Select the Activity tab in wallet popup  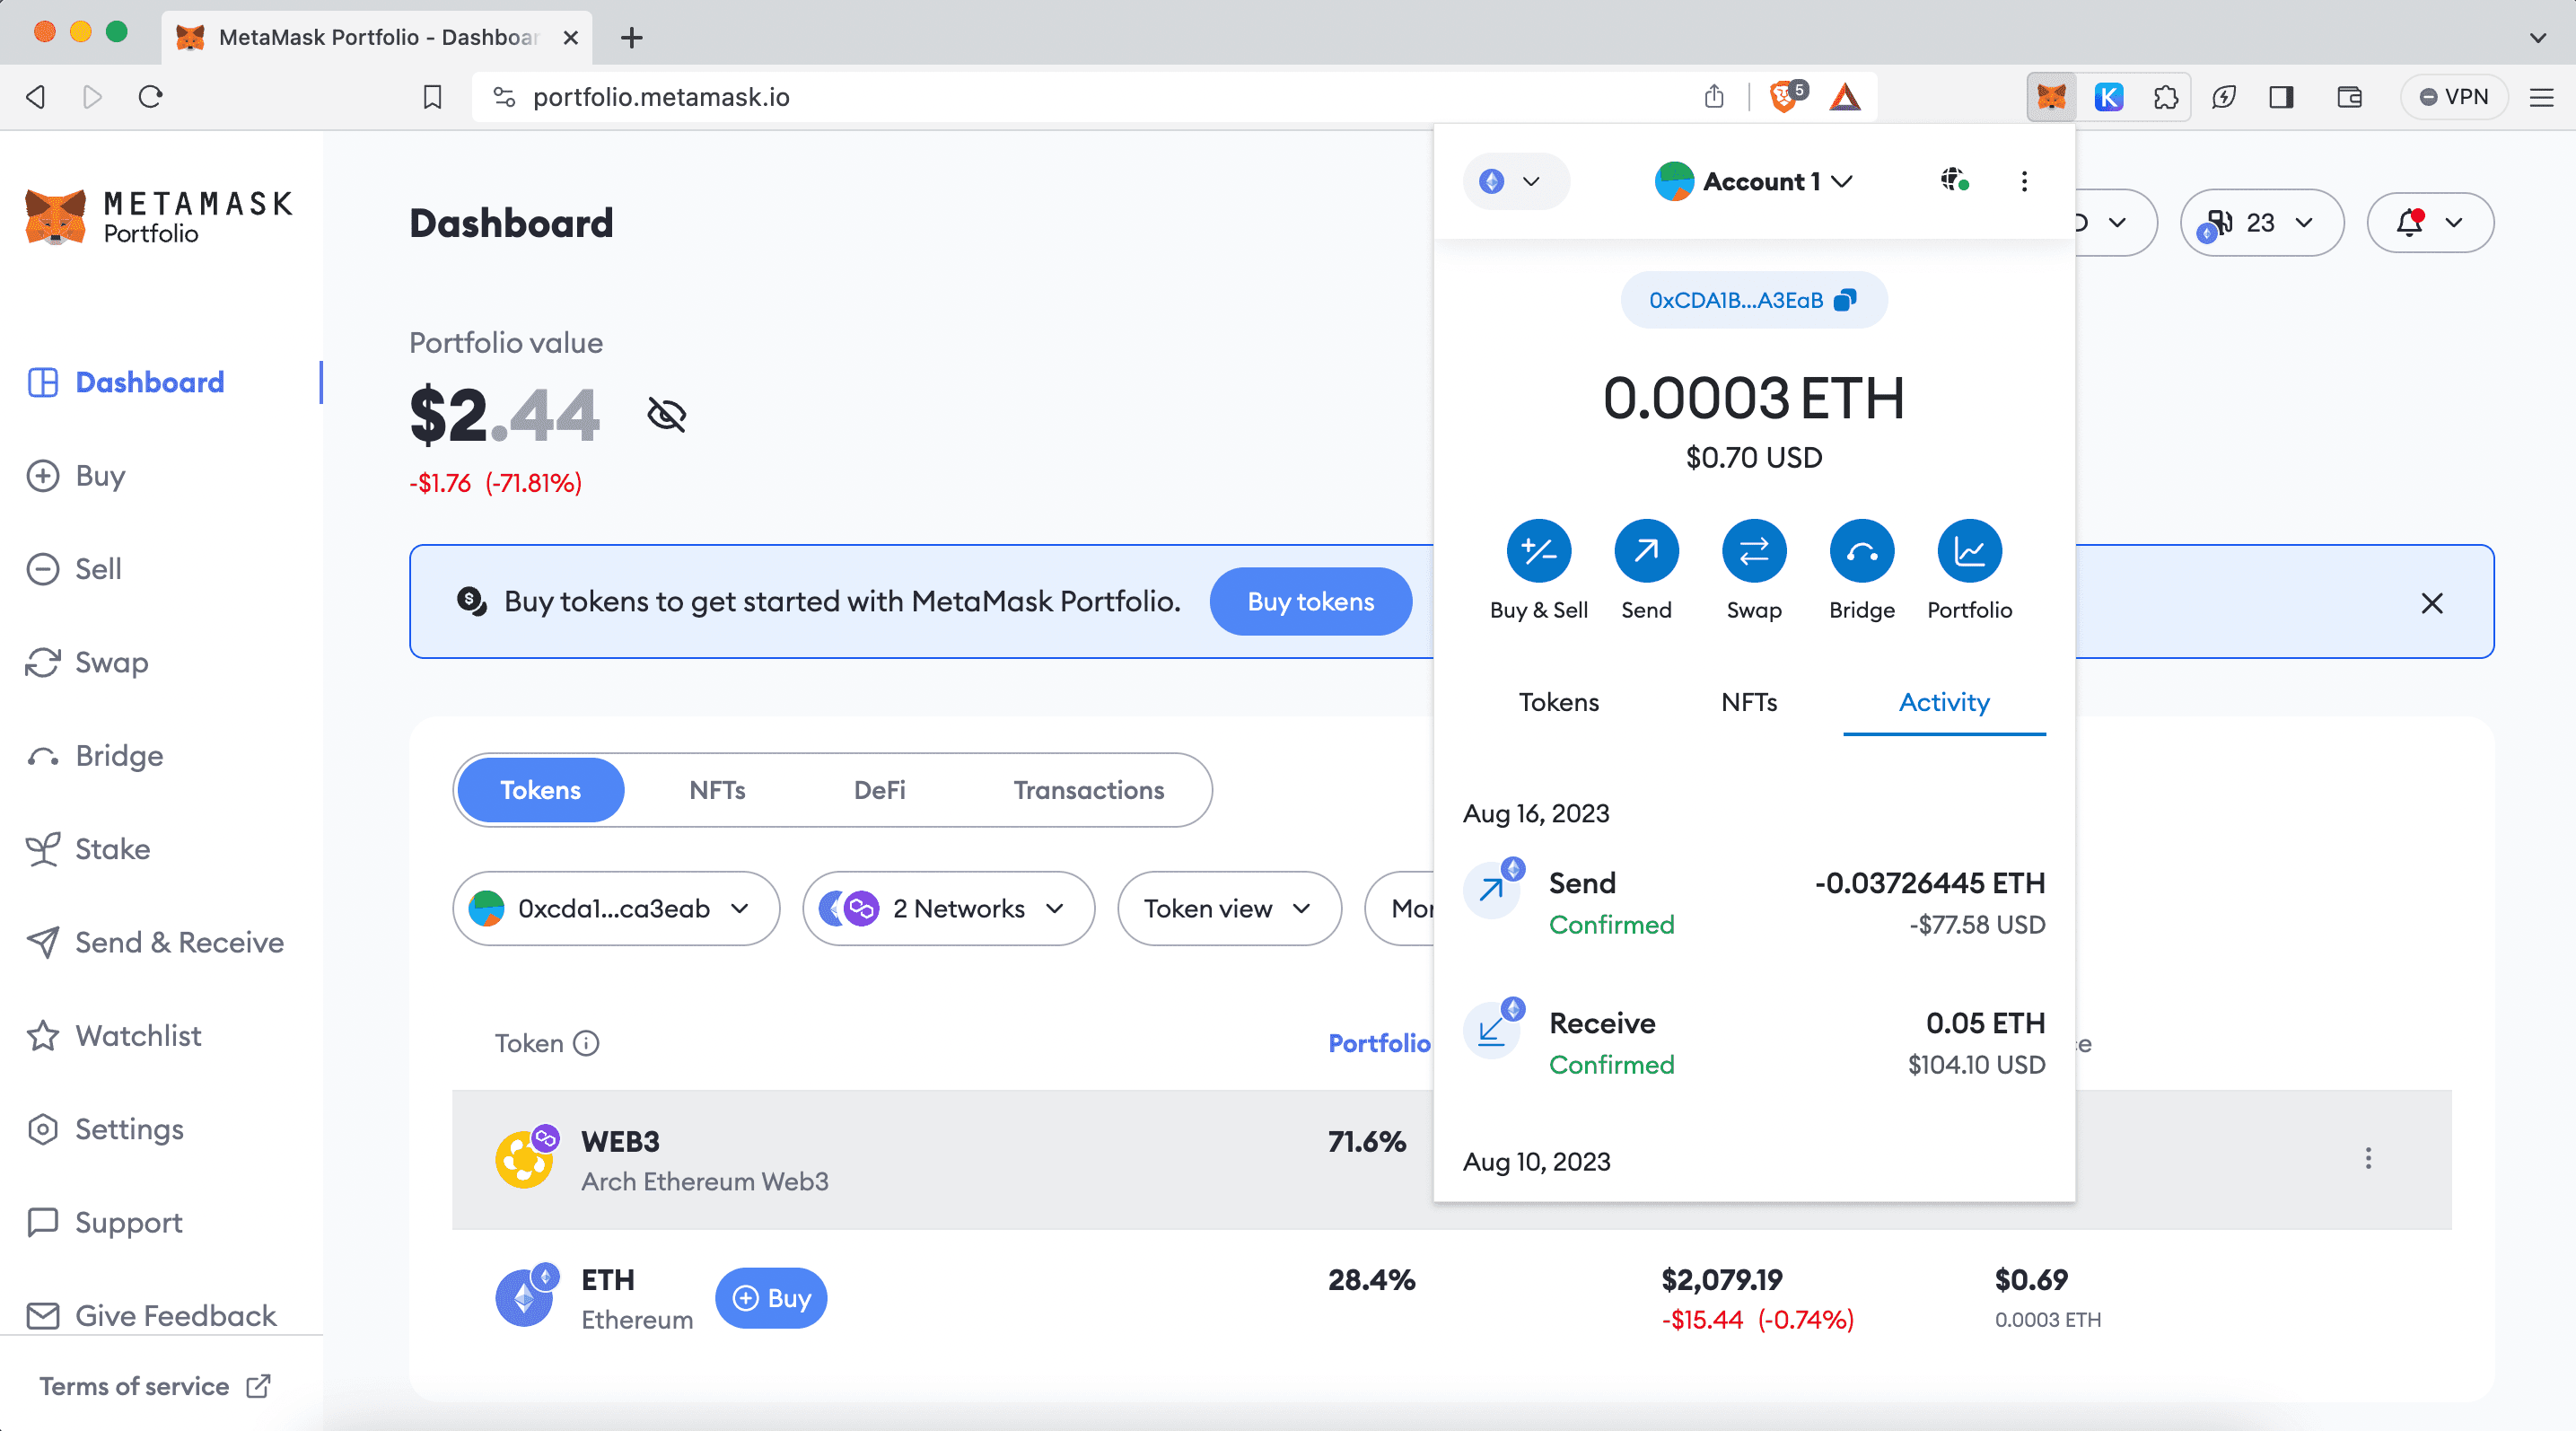coord(1944,702)
